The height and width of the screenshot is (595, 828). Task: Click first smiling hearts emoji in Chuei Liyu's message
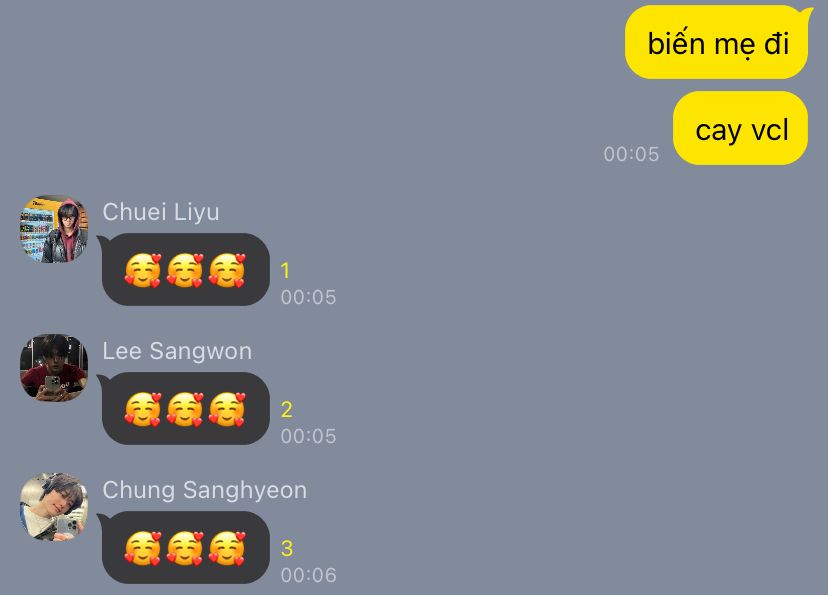[143, 270]
